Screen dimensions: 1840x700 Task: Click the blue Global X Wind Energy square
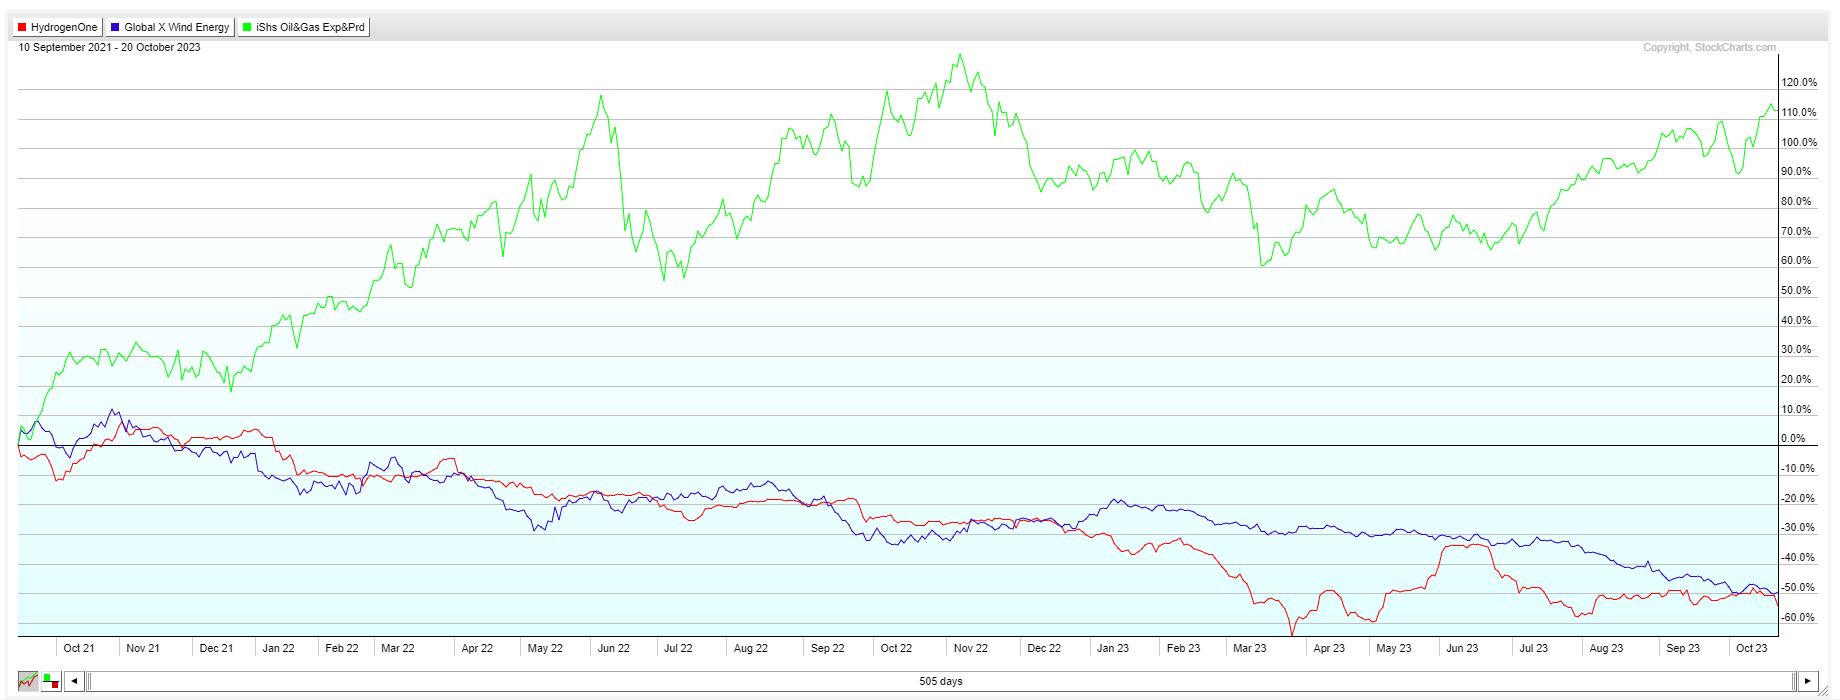115,27
